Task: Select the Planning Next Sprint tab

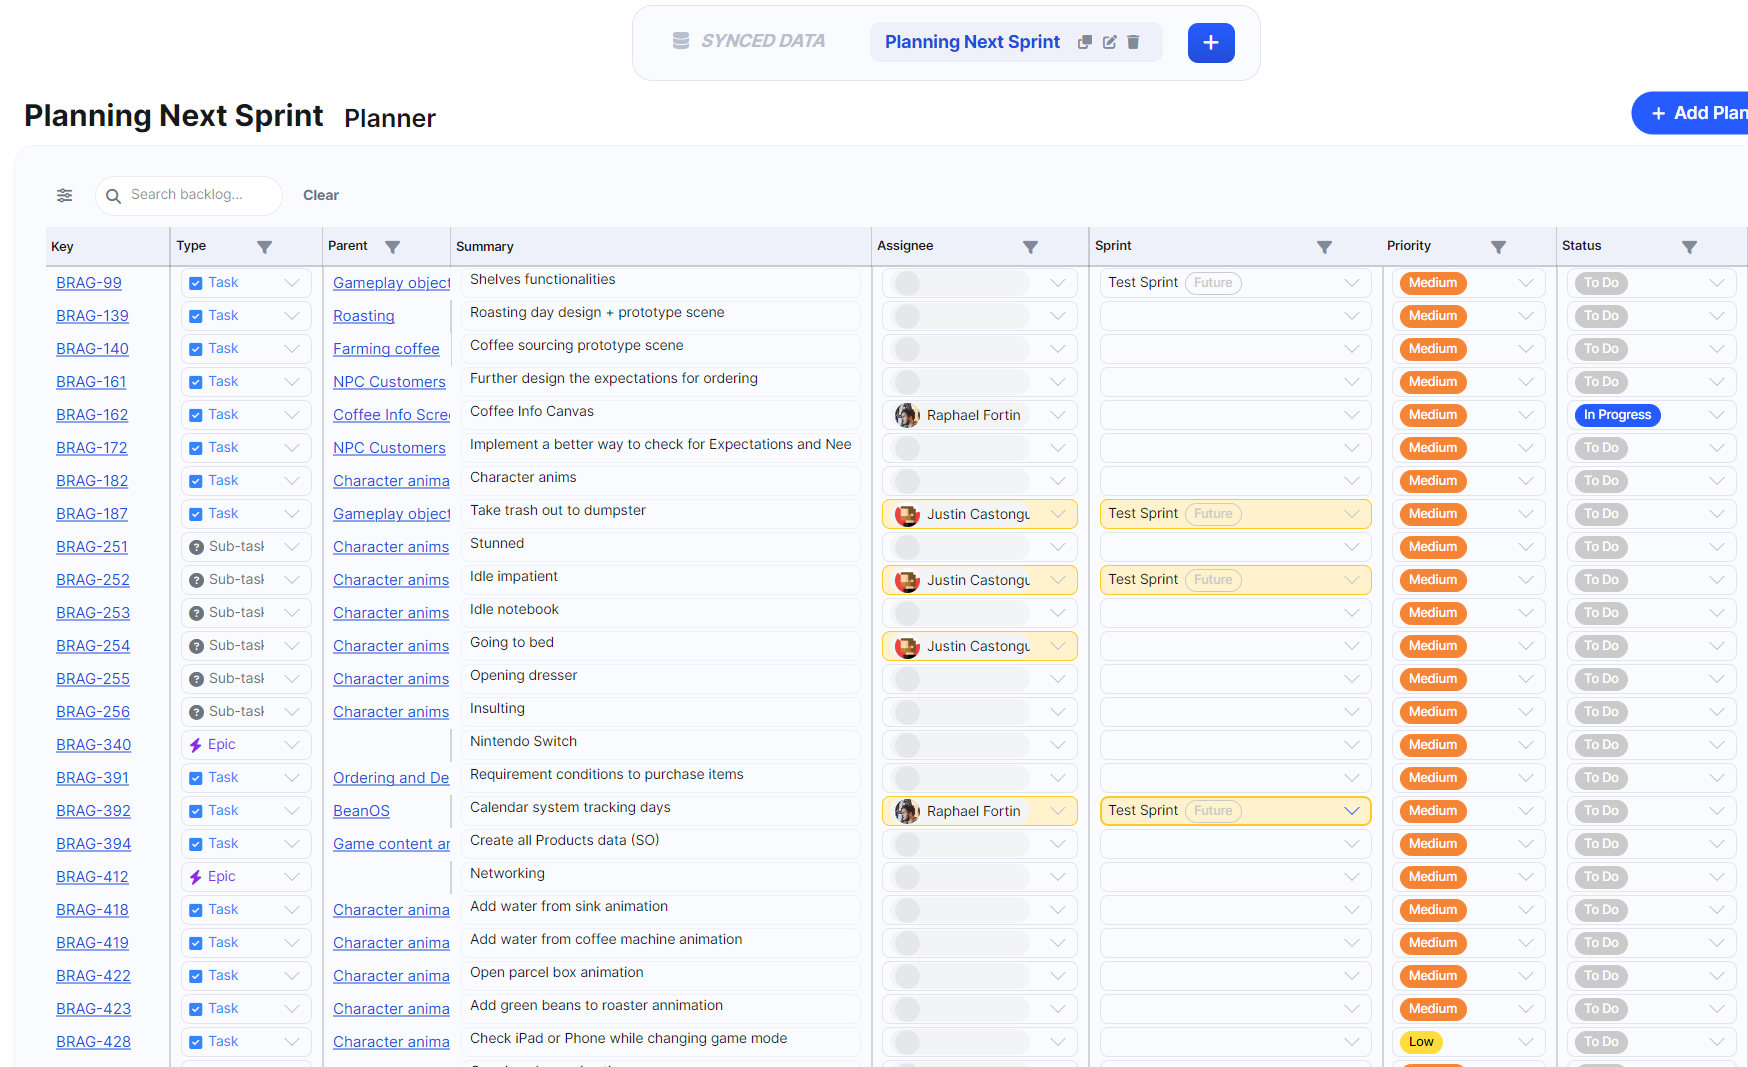Action: pos(971,42)
